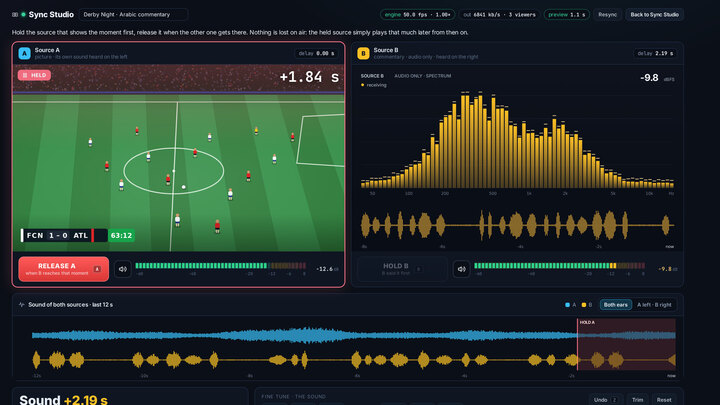Image resolution: width=720 pixels, height=405 pixels.
Task: Click Source A delay 0.00 s value
Action: 316,54
